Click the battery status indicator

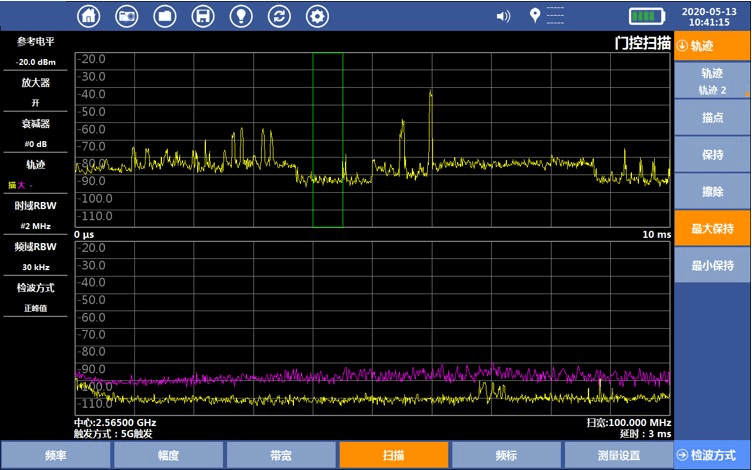click(x=647, y=16)
